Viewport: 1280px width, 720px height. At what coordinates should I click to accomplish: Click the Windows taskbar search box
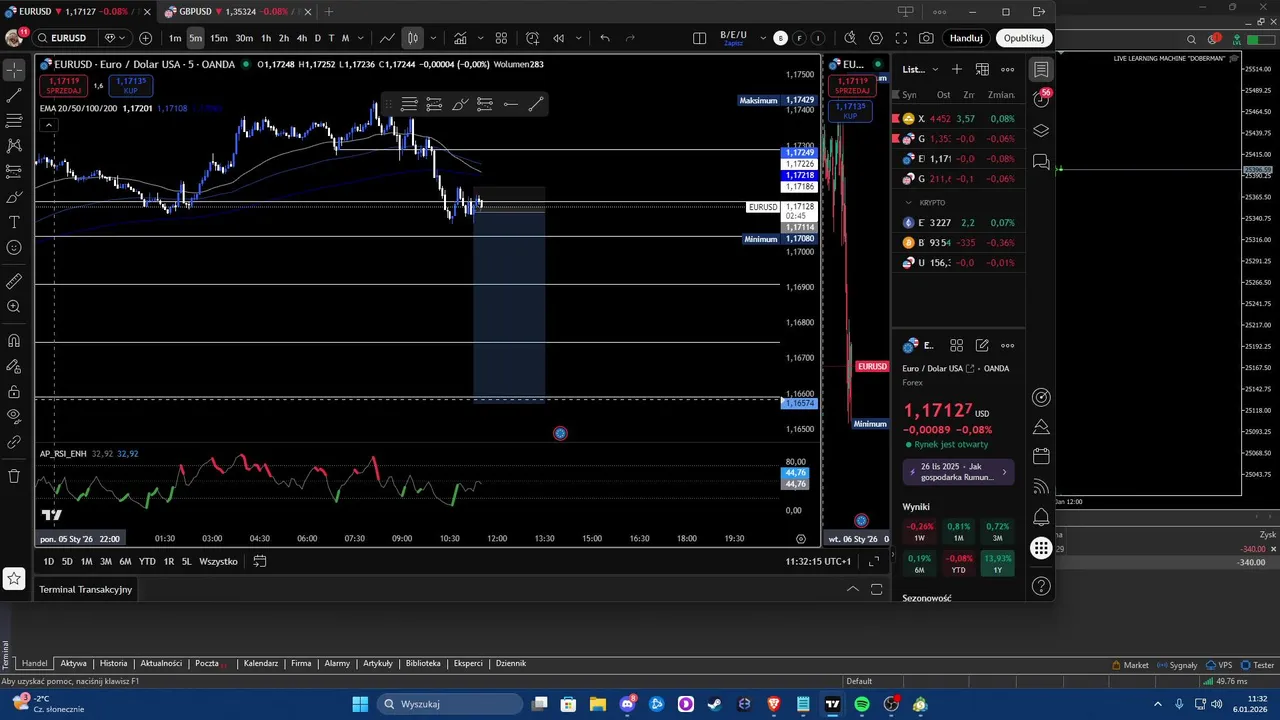(x=451, y=704)
